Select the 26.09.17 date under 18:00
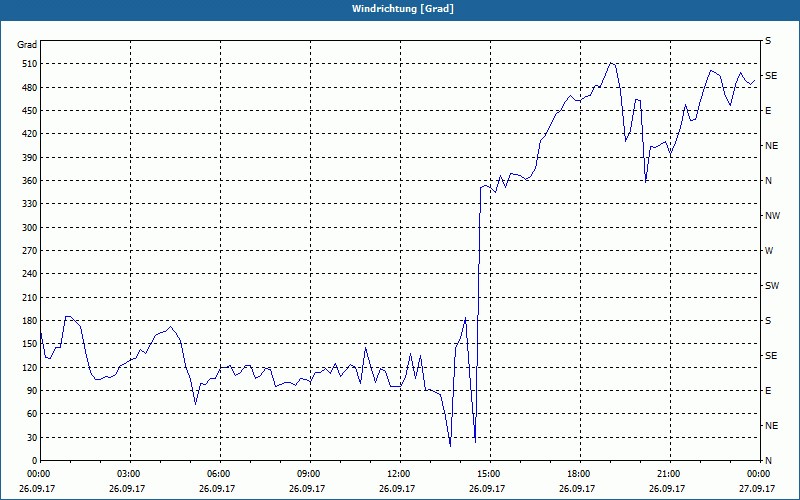 tap(577, 488)
